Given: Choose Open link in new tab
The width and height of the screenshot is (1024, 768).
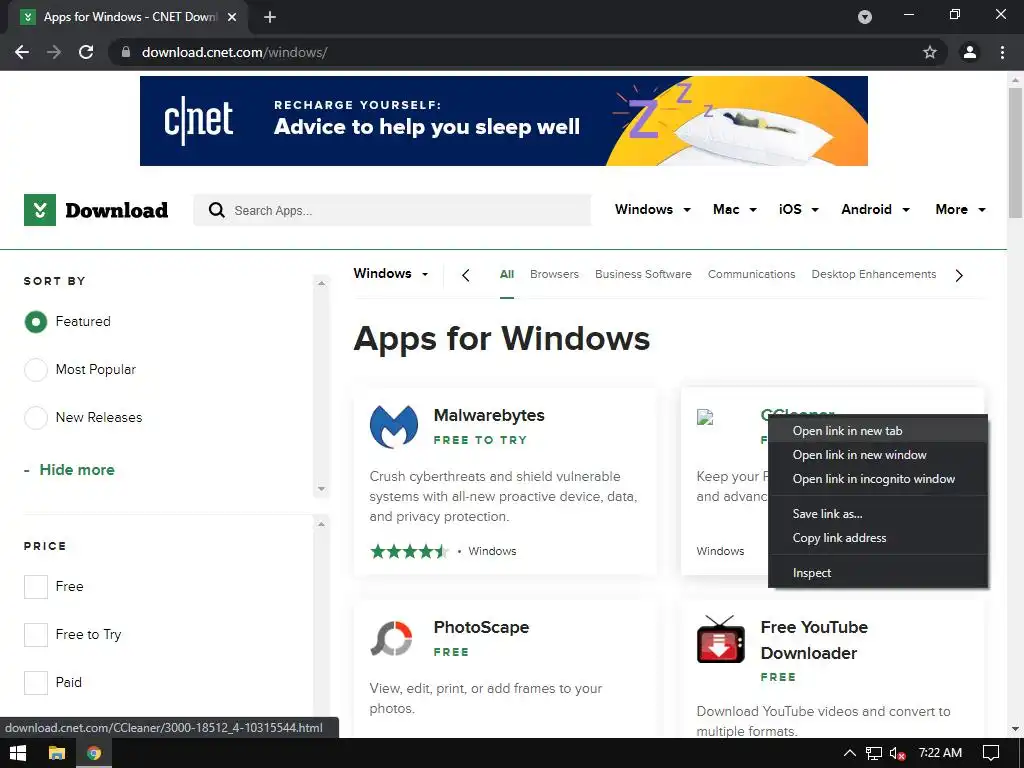Looking at the screenshot, I should point(878,431).
